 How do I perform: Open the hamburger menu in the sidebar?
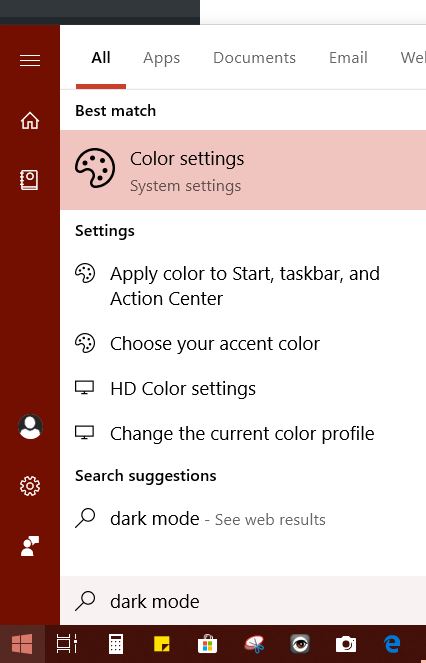30,60
